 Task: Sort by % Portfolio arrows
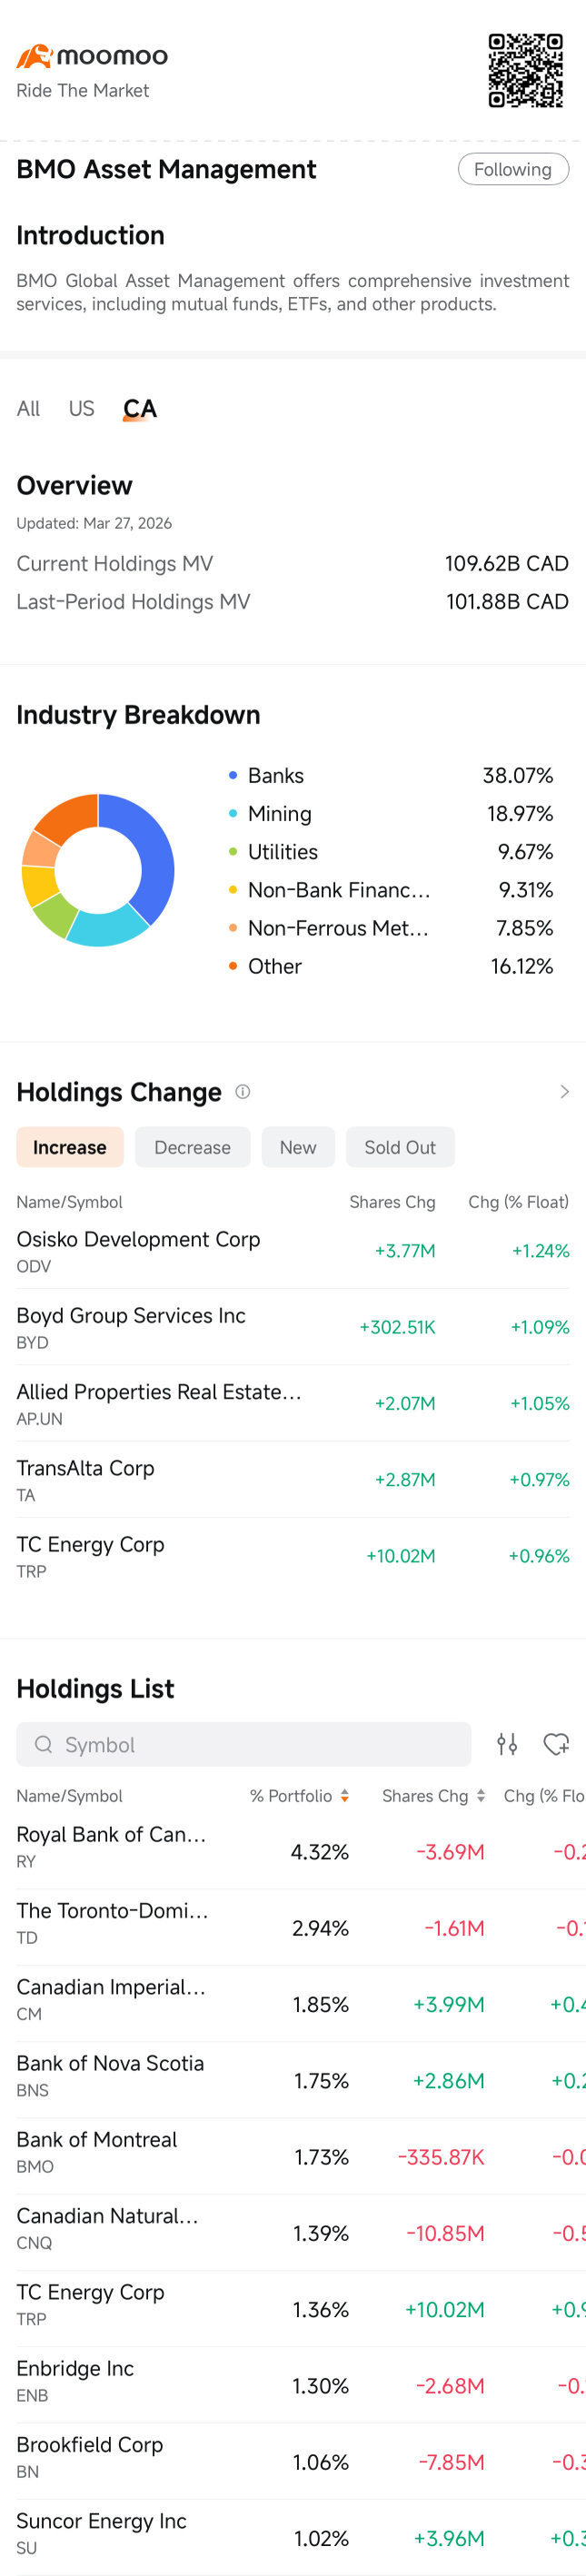[344, 1796]
